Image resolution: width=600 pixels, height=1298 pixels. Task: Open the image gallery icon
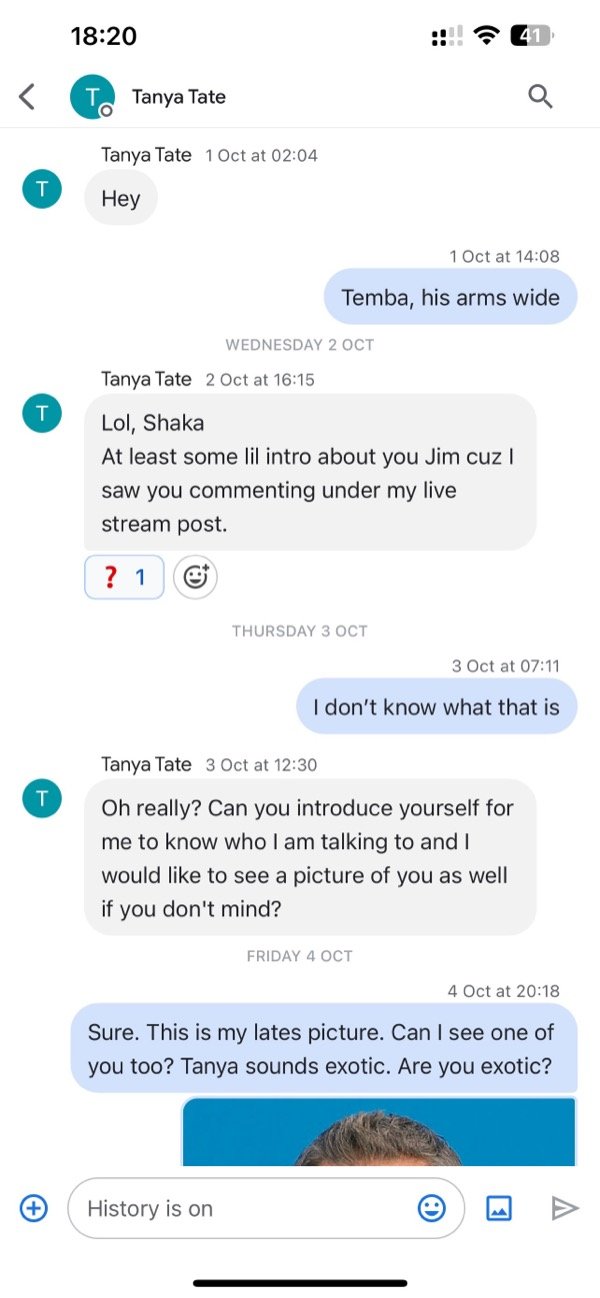point(499,1208)
